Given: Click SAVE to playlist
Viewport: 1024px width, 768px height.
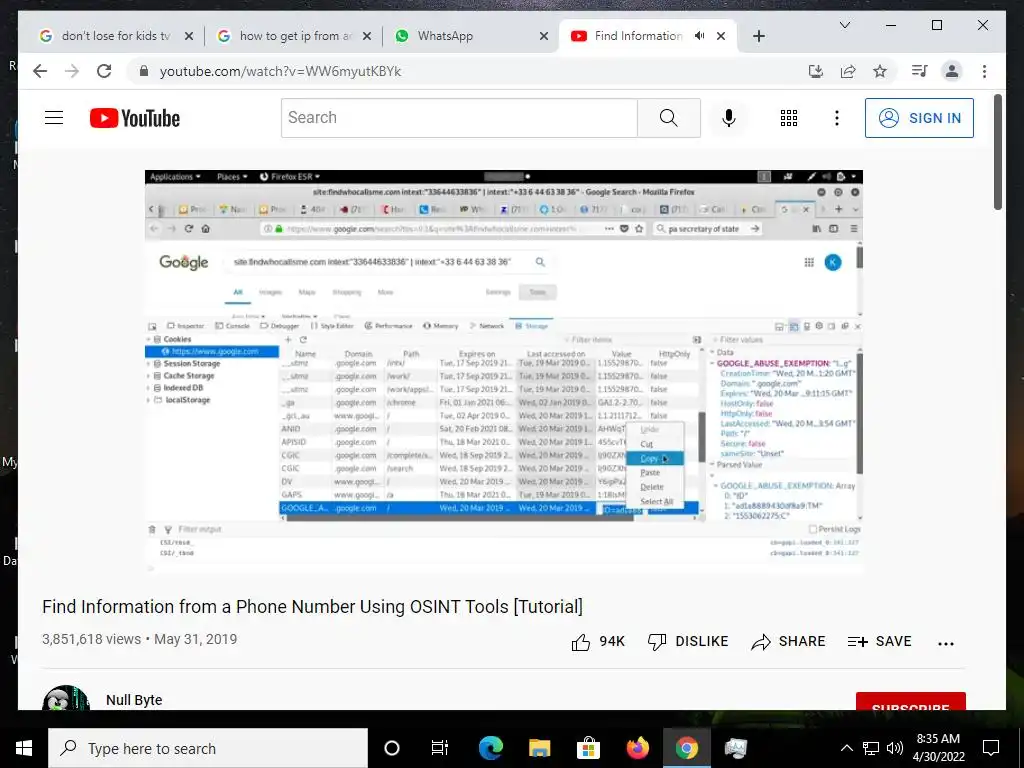Looking at the screenshot, I should (x=879, y=642).
